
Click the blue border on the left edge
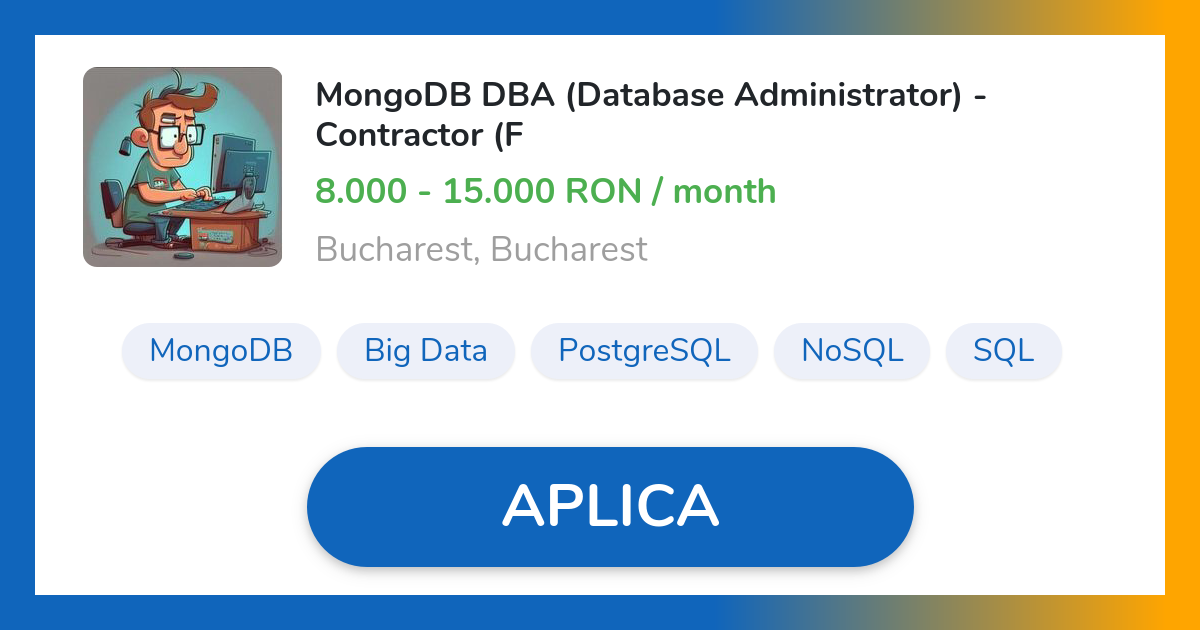tap(17, 315)
